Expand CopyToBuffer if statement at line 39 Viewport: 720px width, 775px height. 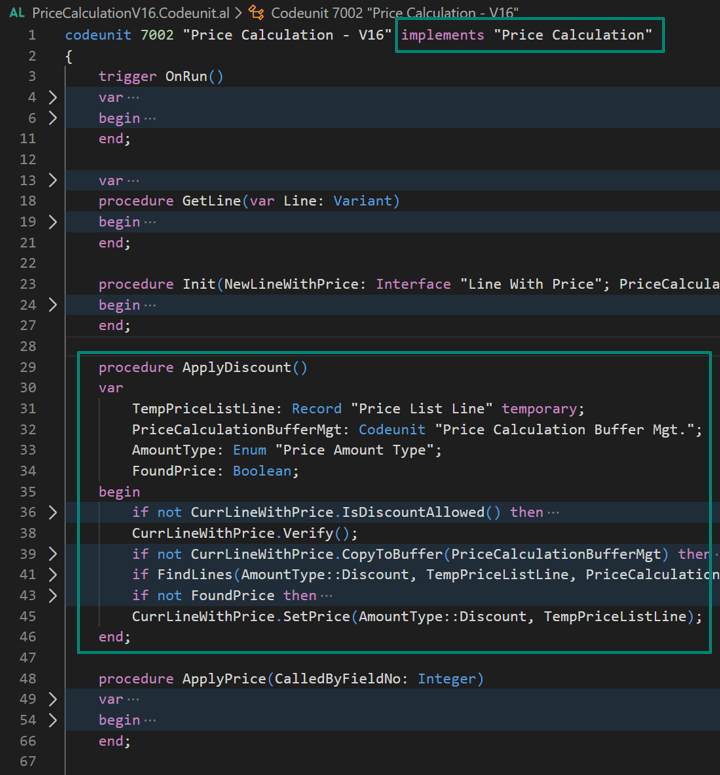click(x=52, y=554)
